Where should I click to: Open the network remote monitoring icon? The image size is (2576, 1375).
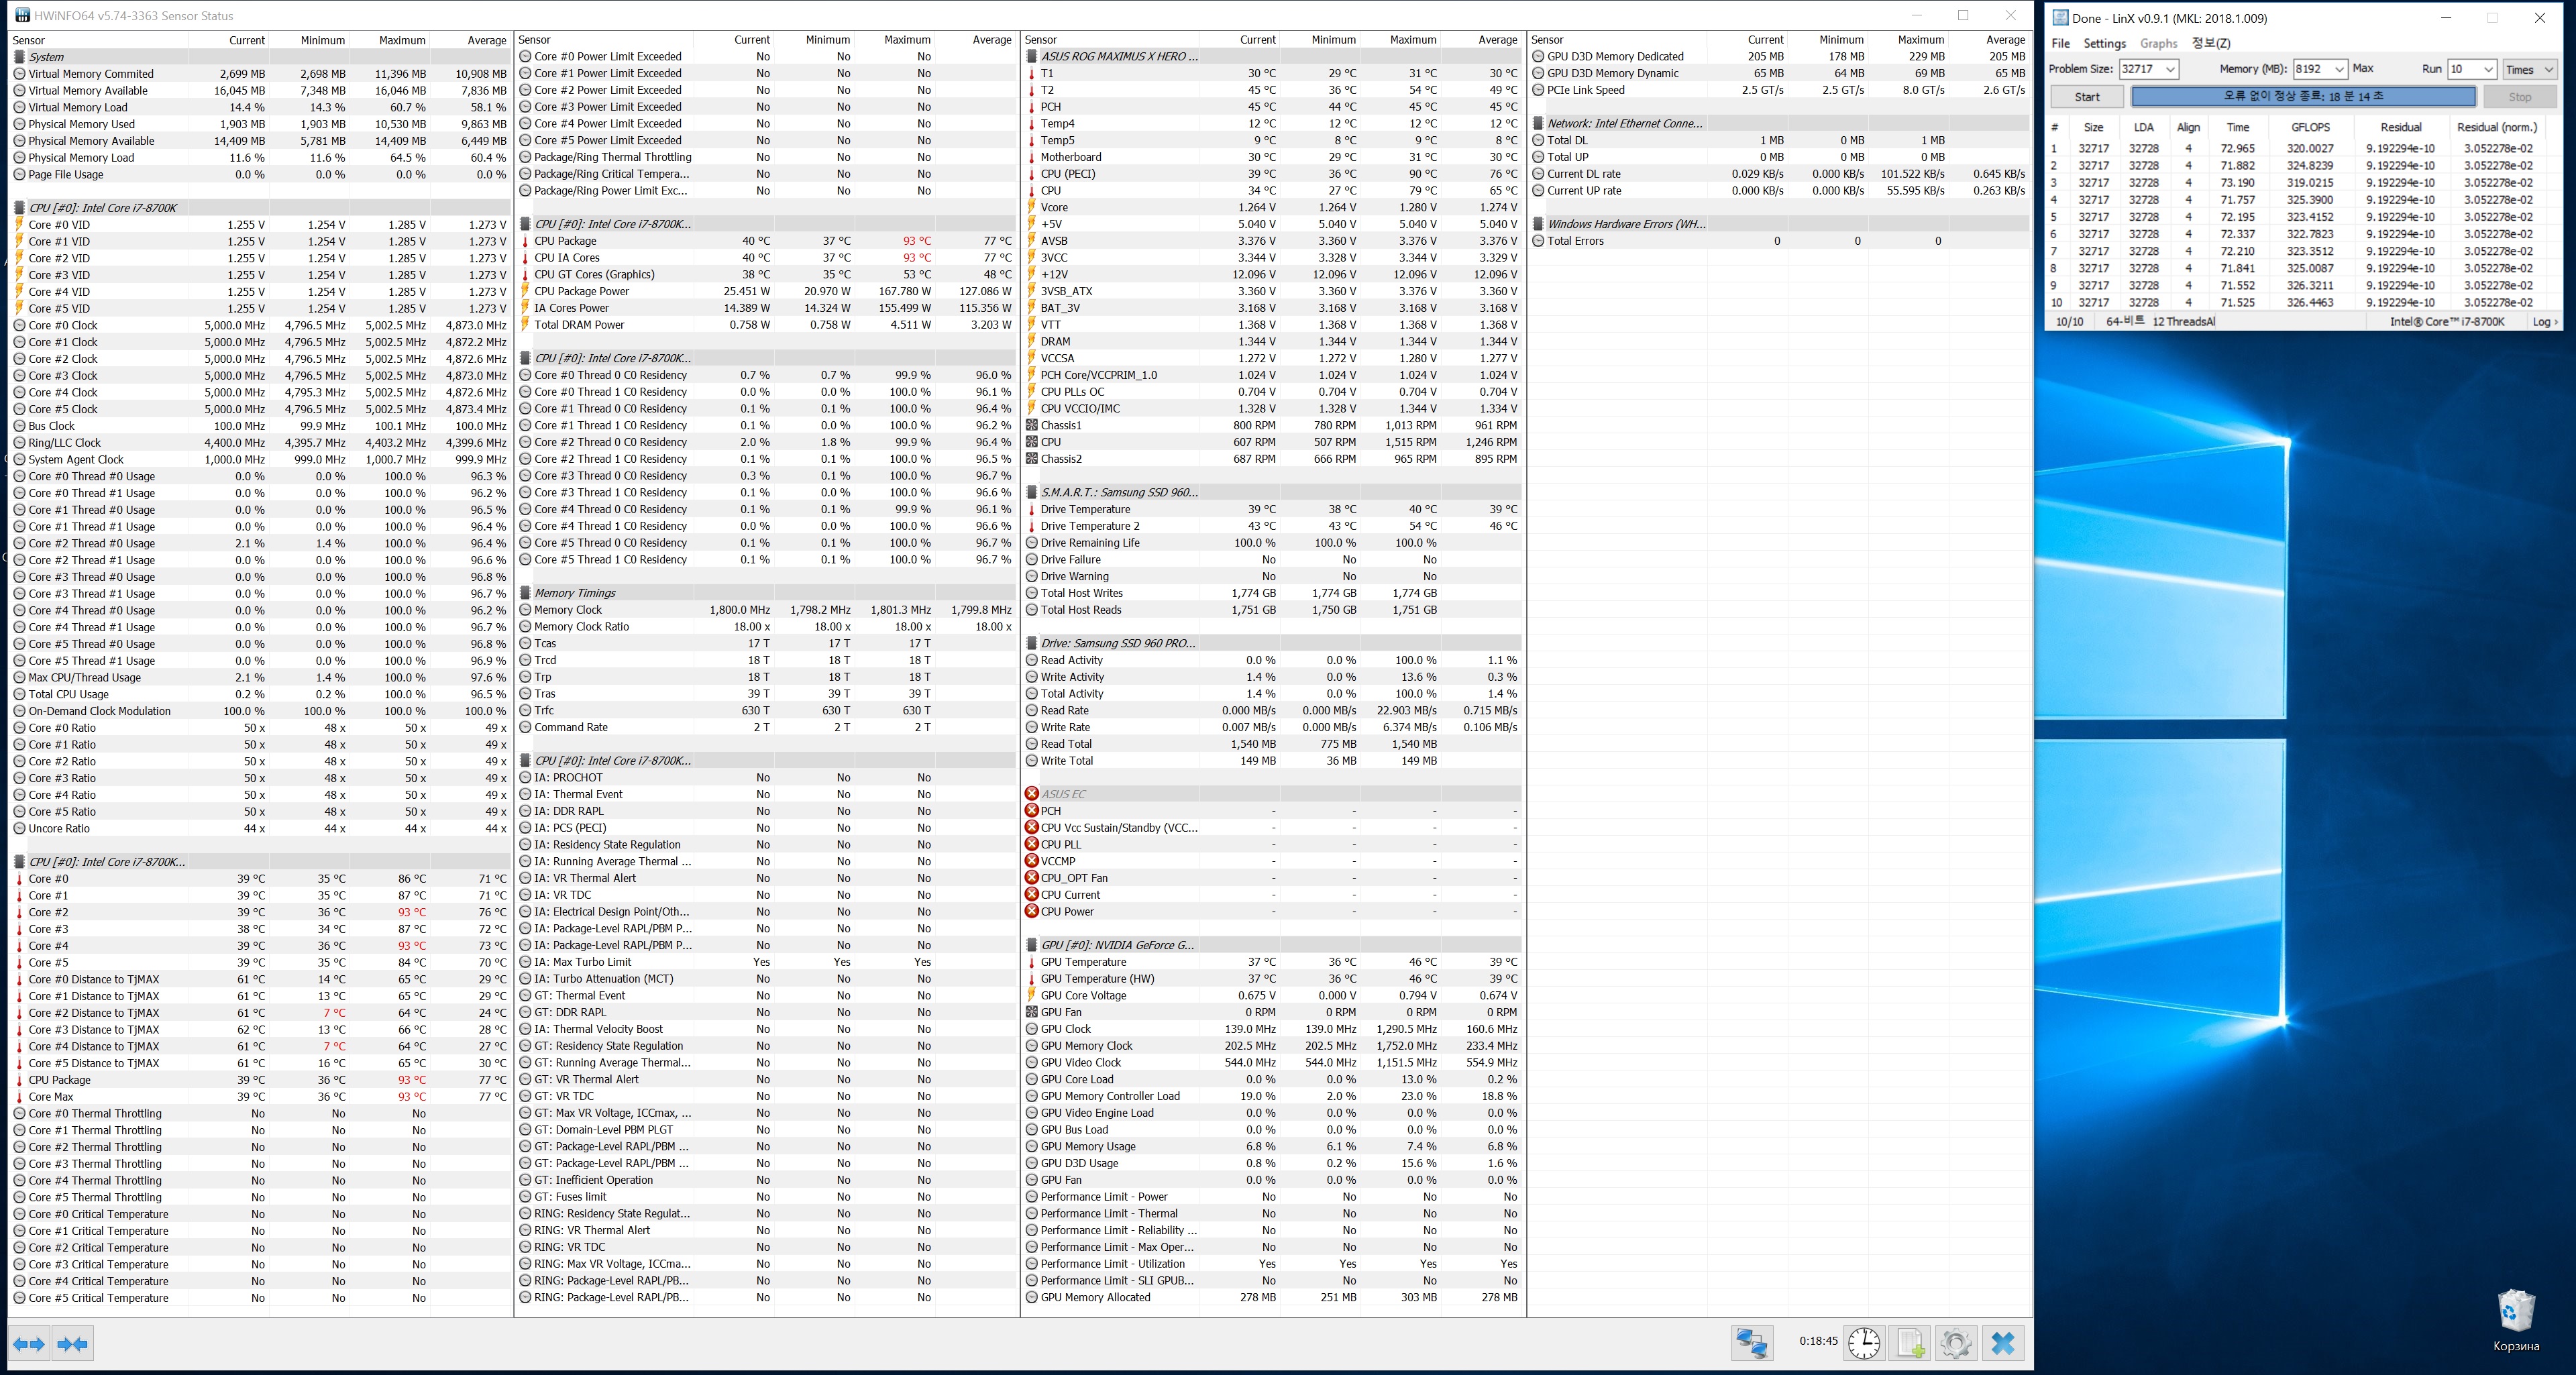coord(1752,1343)
